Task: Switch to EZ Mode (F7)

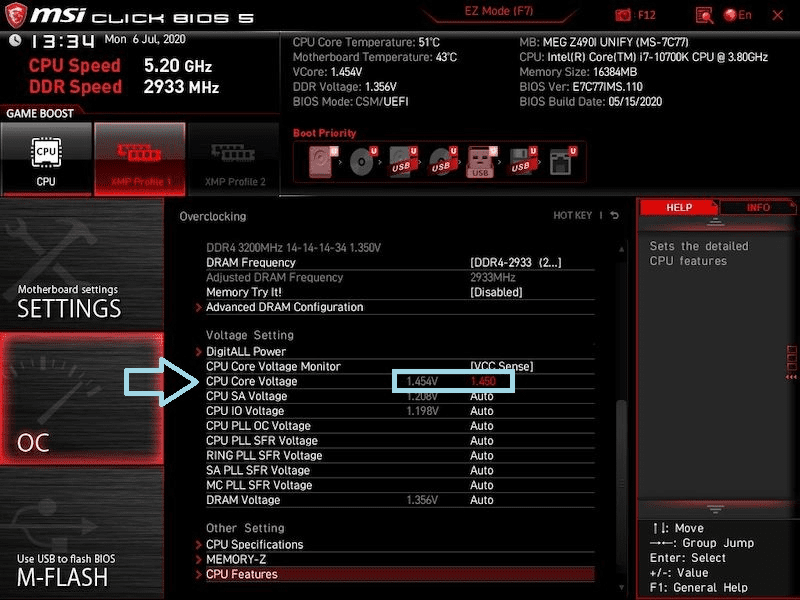Action: [499, 11]
